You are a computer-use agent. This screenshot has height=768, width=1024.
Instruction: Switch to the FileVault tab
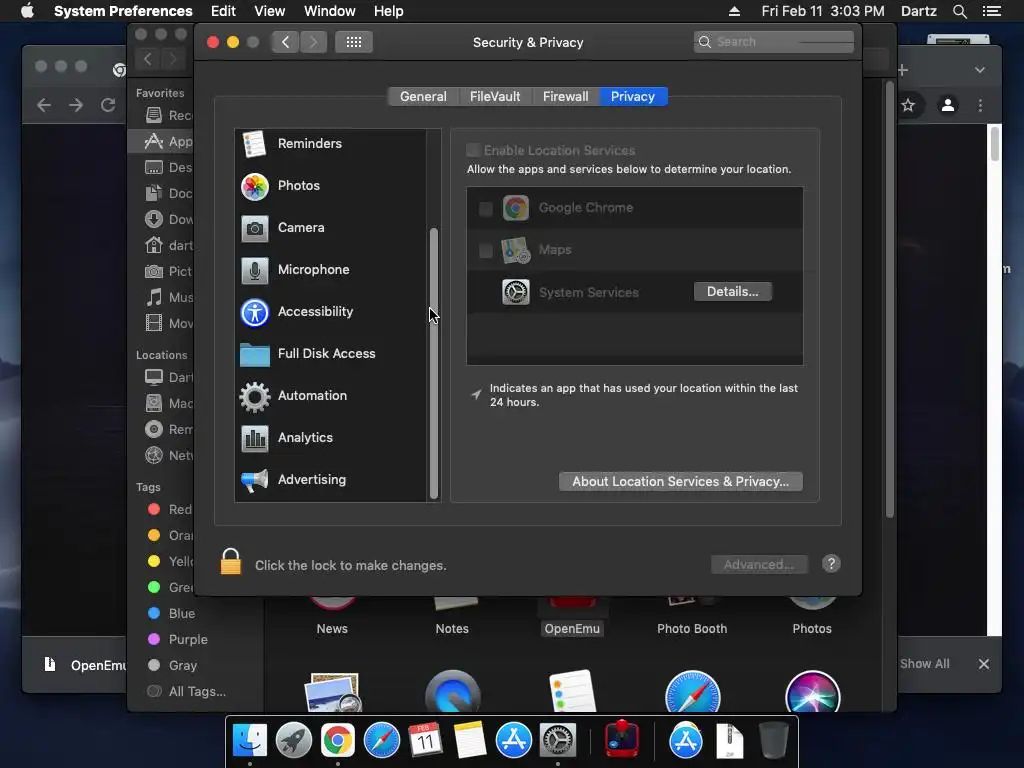(x=495, y=97)
